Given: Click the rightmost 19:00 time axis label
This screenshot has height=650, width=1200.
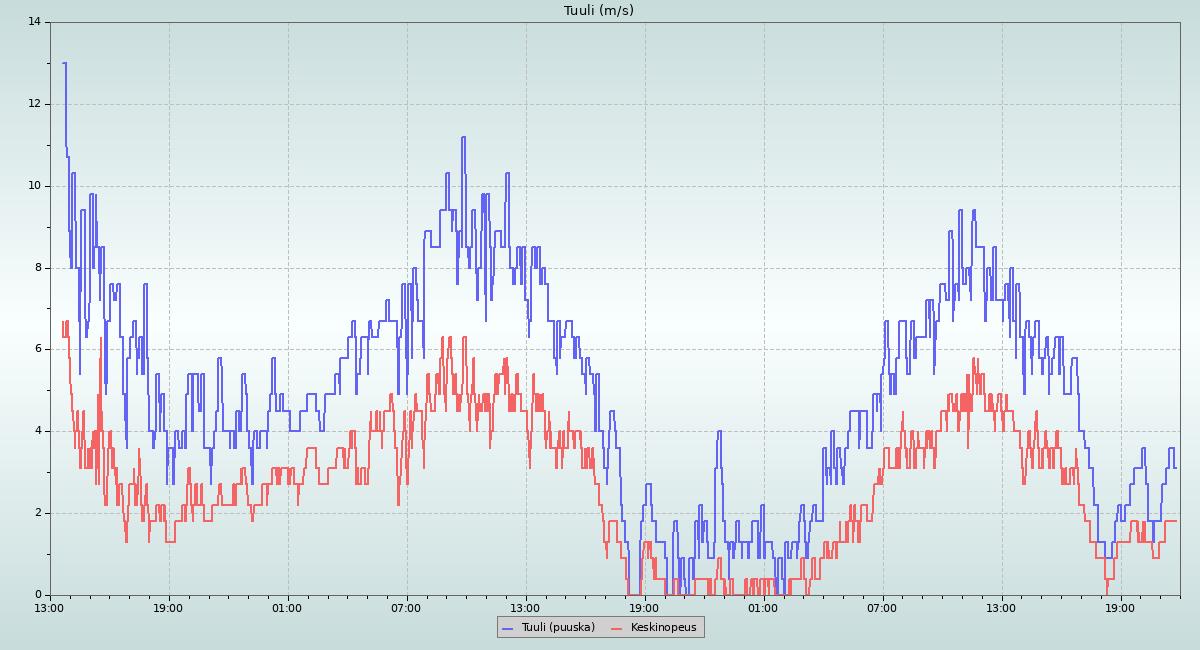Looking at the screenshot, I should pos(1120,607).
